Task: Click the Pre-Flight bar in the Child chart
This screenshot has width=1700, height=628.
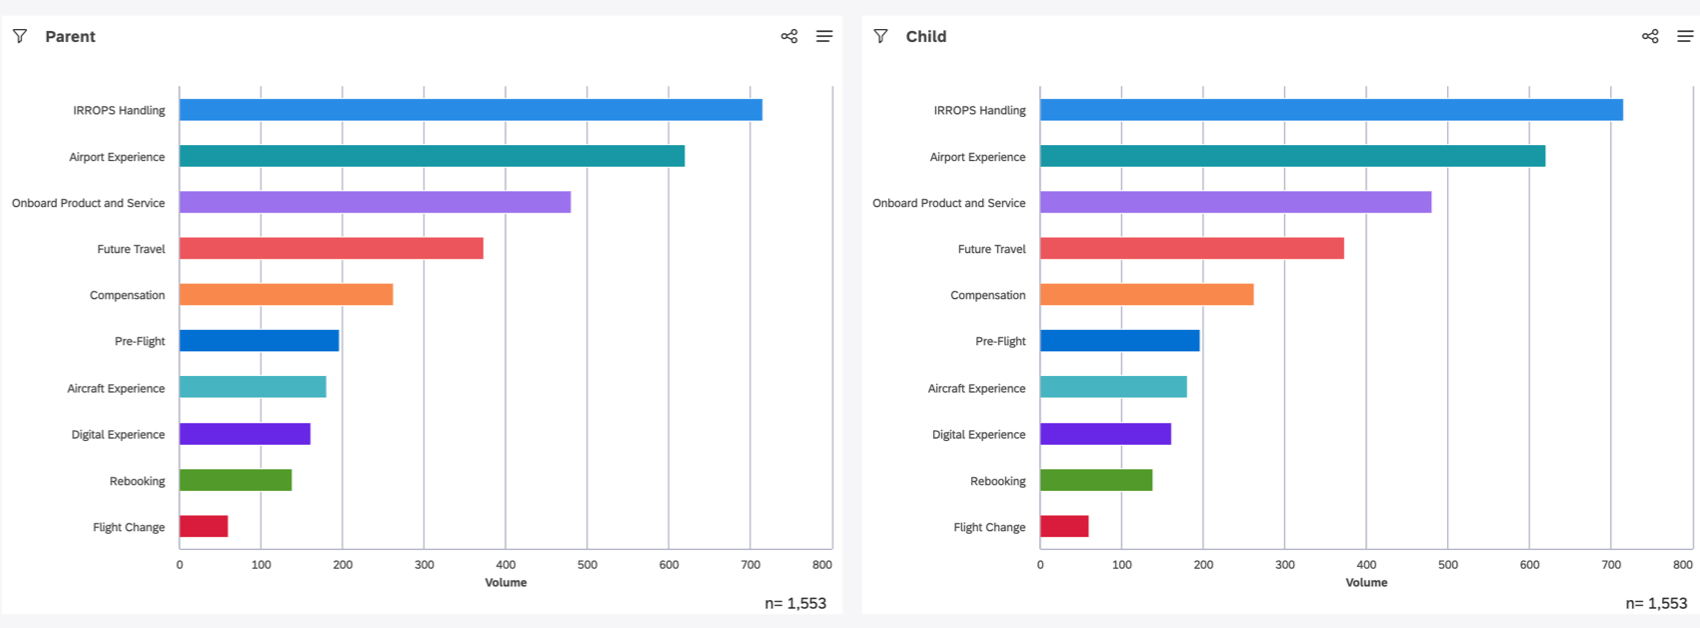Action: (x=1120, y=341)
